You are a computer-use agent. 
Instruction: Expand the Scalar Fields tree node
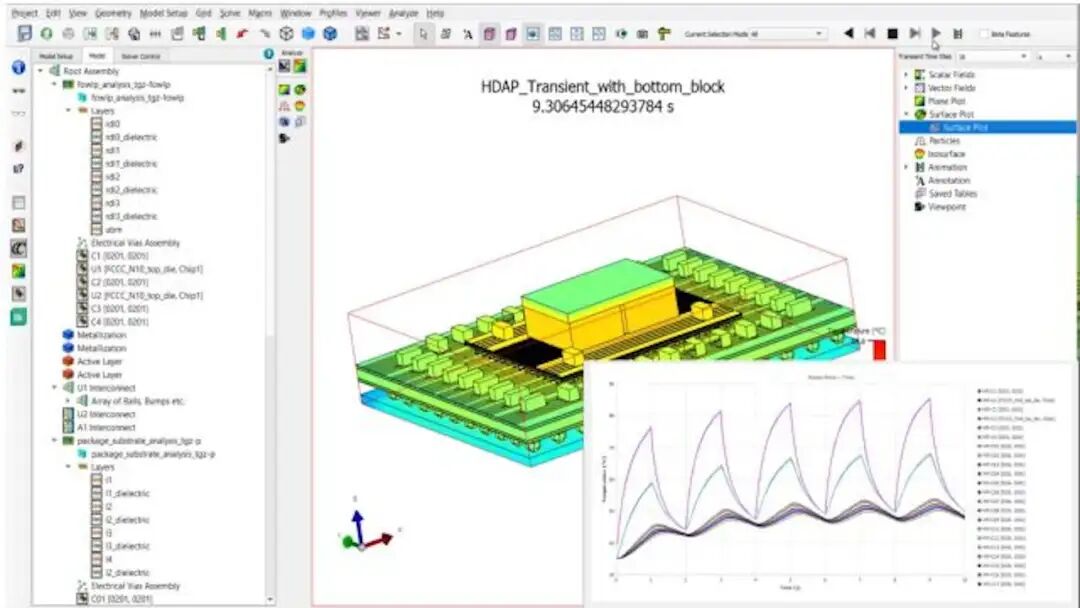click(x=906, y=74)
